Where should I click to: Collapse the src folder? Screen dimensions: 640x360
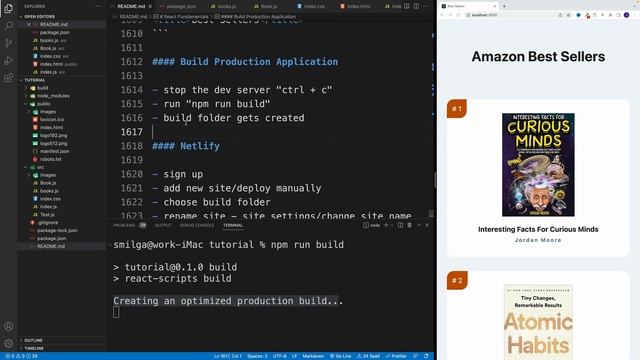[x=40, y=167]
